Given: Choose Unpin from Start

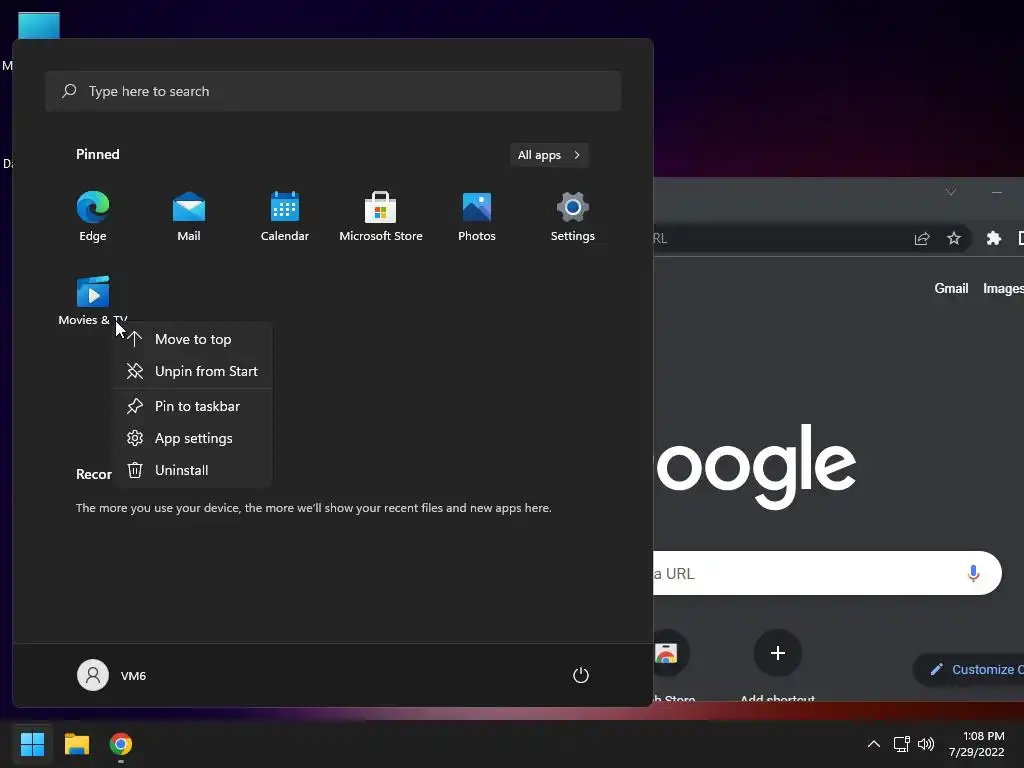Looking at the screenshot, I should (193, 371).
